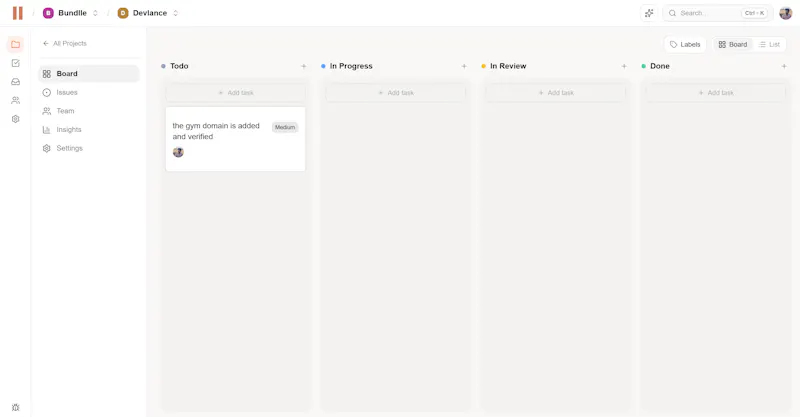Open the projects folder icon in left rail

click(x=15, y=44)
